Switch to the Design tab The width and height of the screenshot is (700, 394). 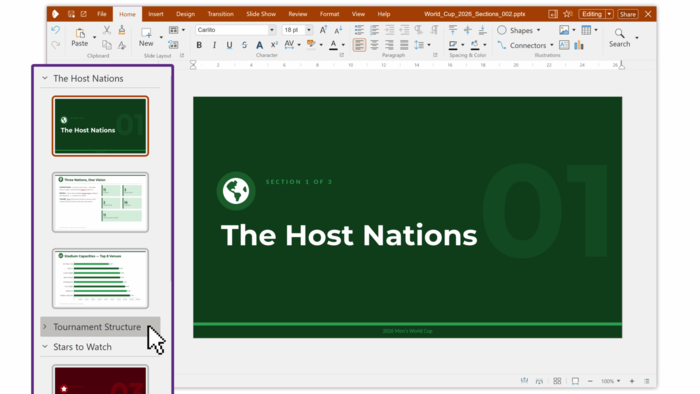point(185,14)
